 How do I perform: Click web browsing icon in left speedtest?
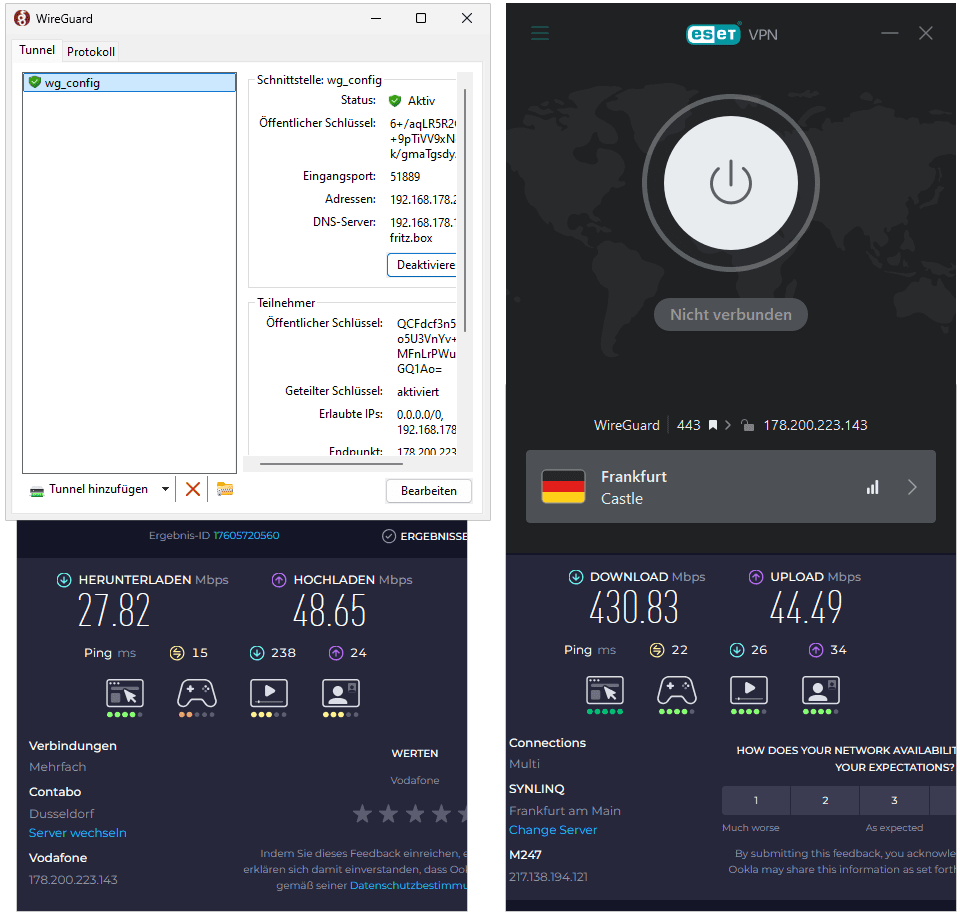[x=125, y=694]
